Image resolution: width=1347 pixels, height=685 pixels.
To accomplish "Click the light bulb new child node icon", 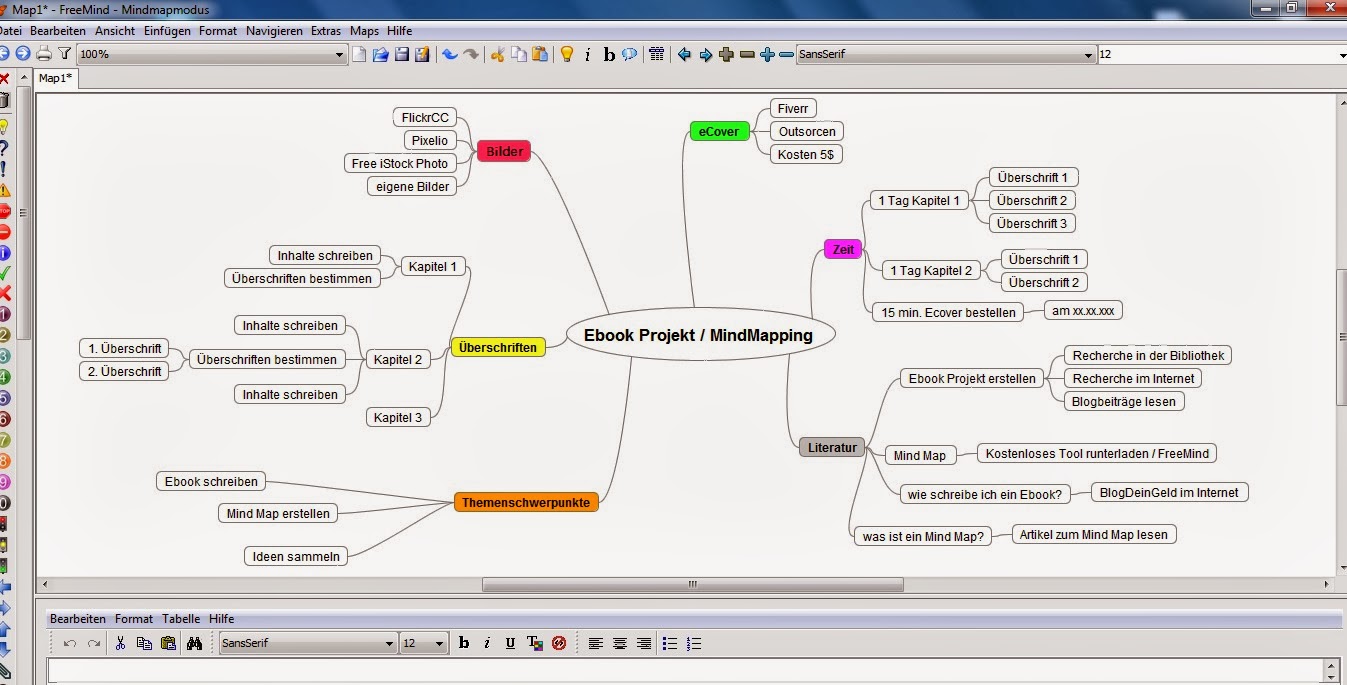I will [566, 54].
